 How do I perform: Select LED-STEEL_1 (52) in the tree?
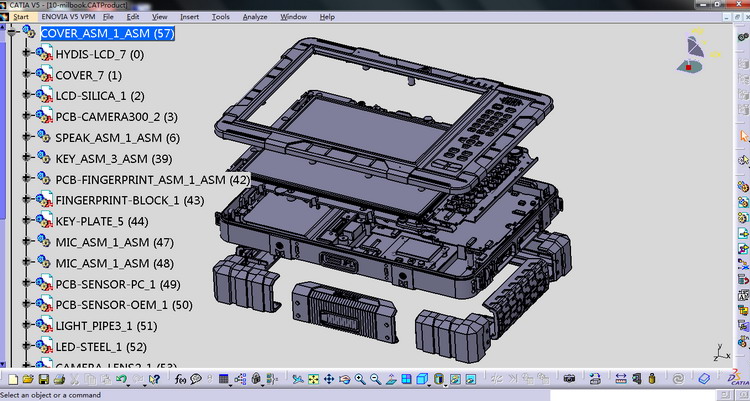point(101,347)
